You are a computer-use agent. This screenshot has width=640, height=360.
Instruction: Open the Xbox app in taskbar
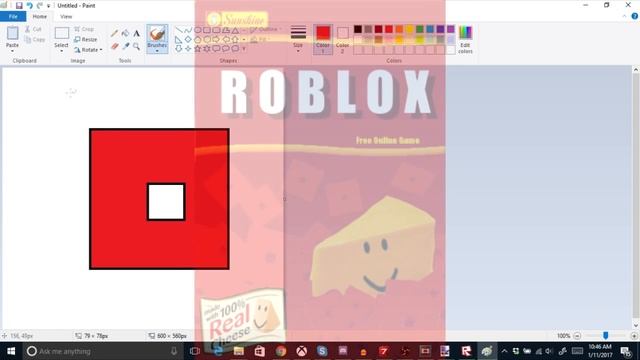pos(301,351)
